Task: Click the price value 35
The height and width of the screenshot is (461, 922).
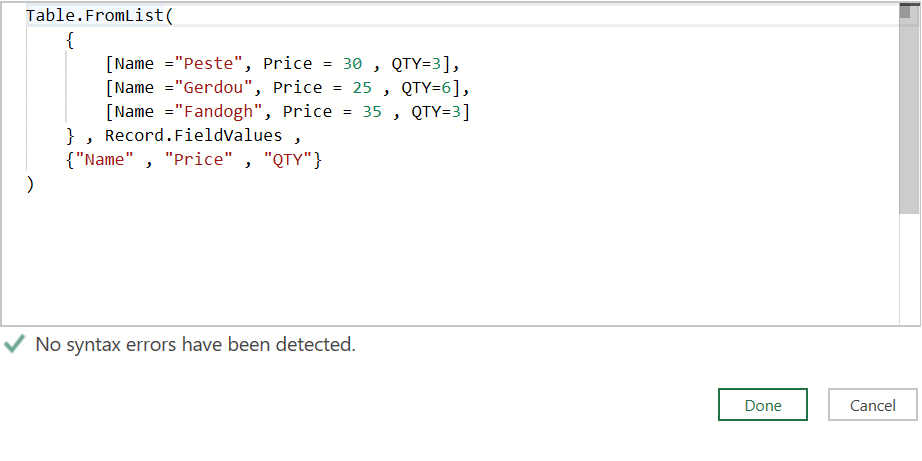Action: pyautogui.click(x=372, y=112)
